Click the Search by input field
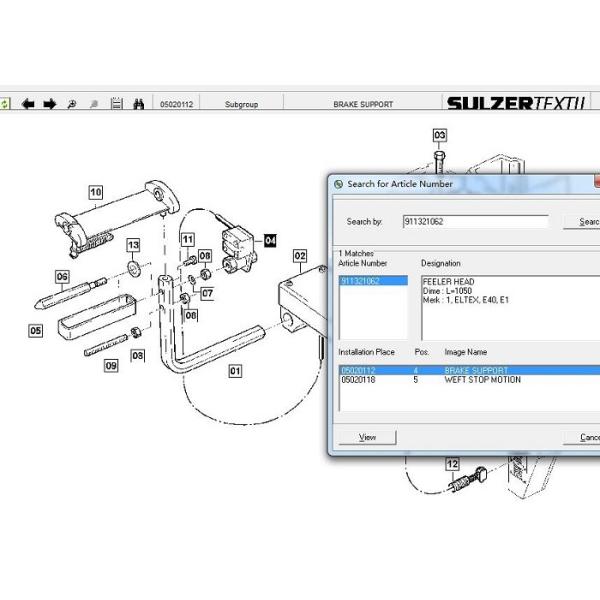Viewport: 600px width, 600px height. point(475,221)
